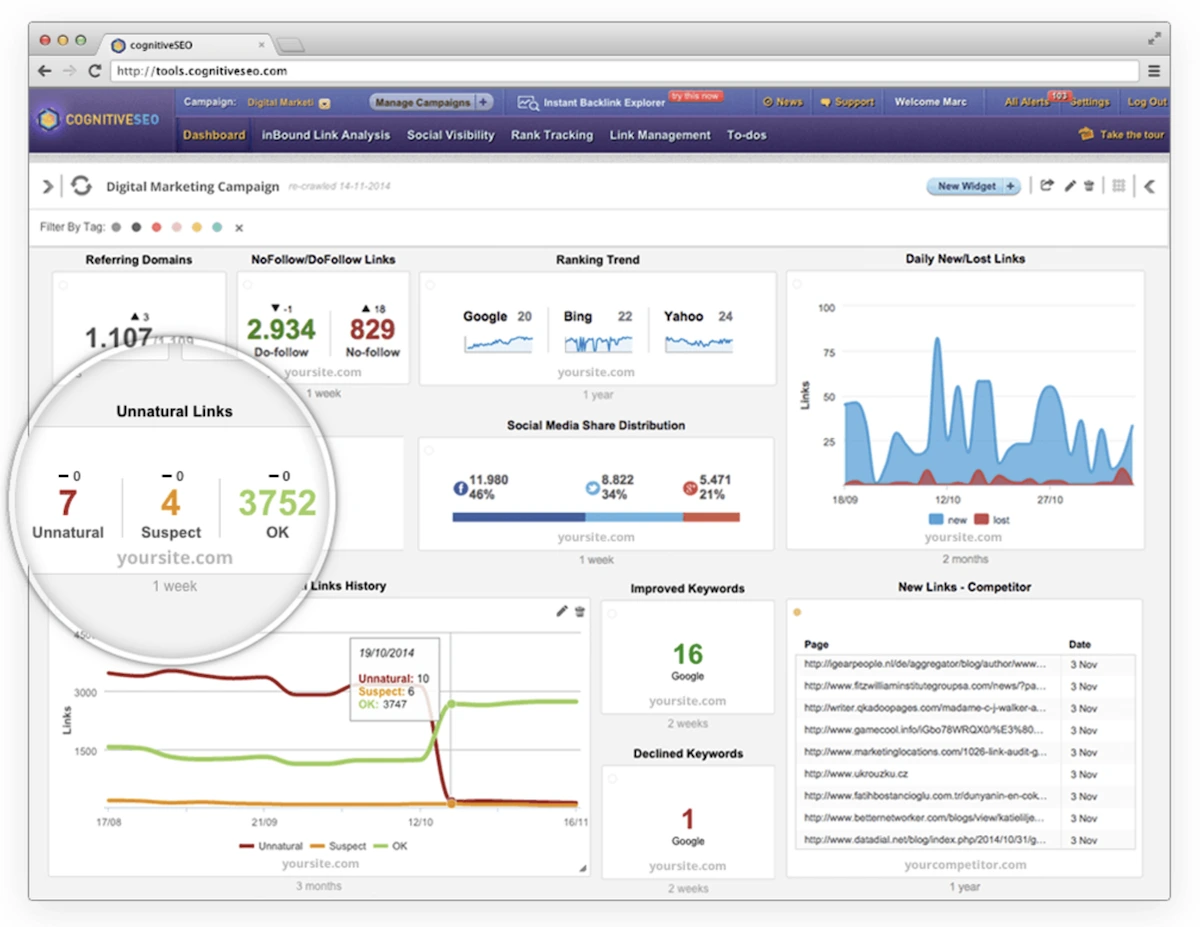Select the pencil edit icon in the toolbar
The height and width of the screenshot is (927, 1200).
tap(1071, 185)
